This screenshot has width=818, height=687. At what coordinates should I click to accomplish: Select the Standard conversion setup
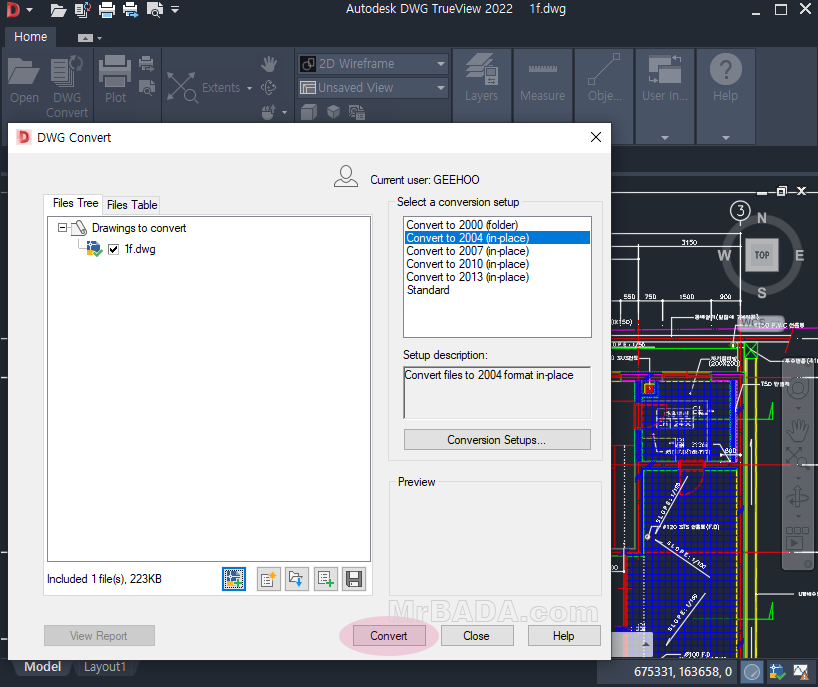(x=497, y=290)
